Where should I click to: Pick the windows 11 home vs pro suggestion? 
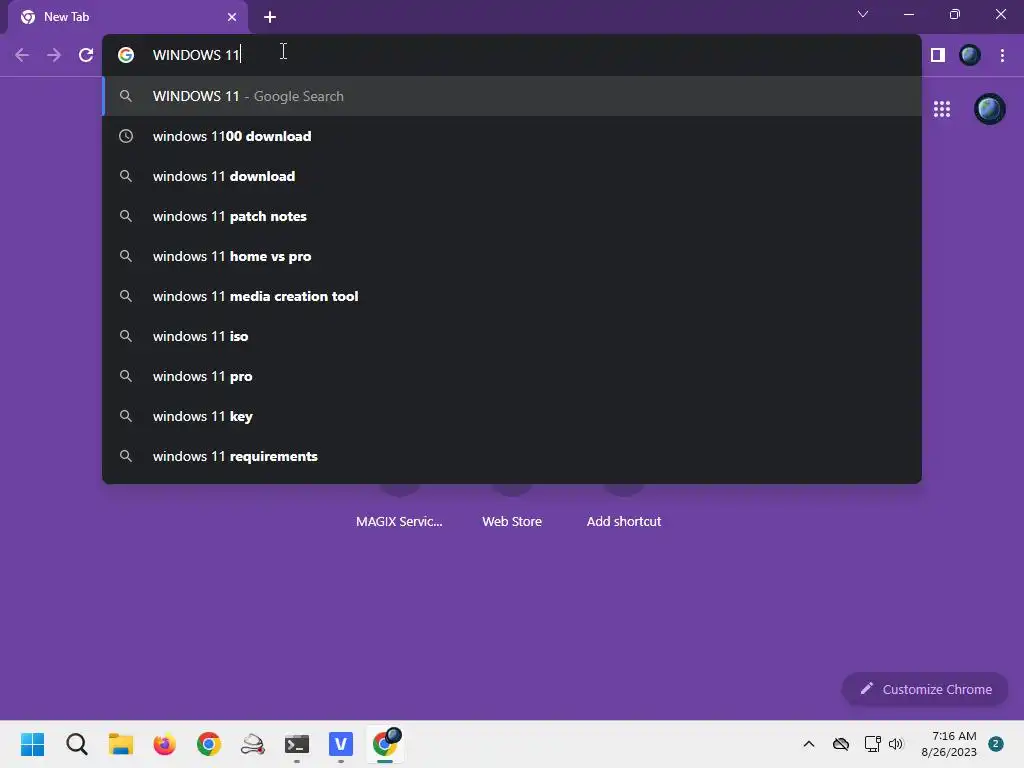(512, 256)
